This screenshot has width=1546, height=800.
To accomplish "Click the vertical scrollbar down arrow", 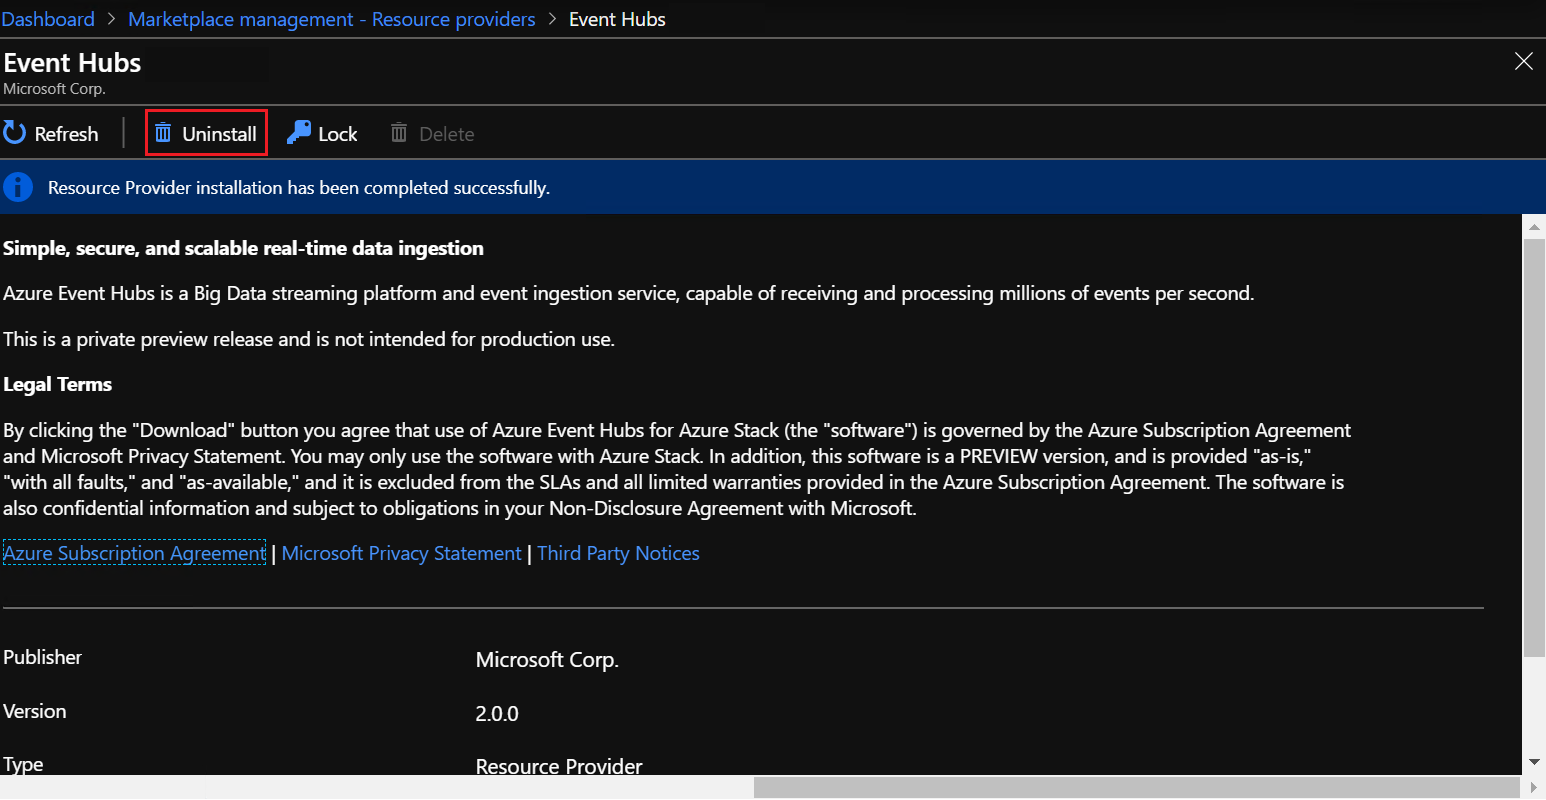I will (x=1534, y=762).
